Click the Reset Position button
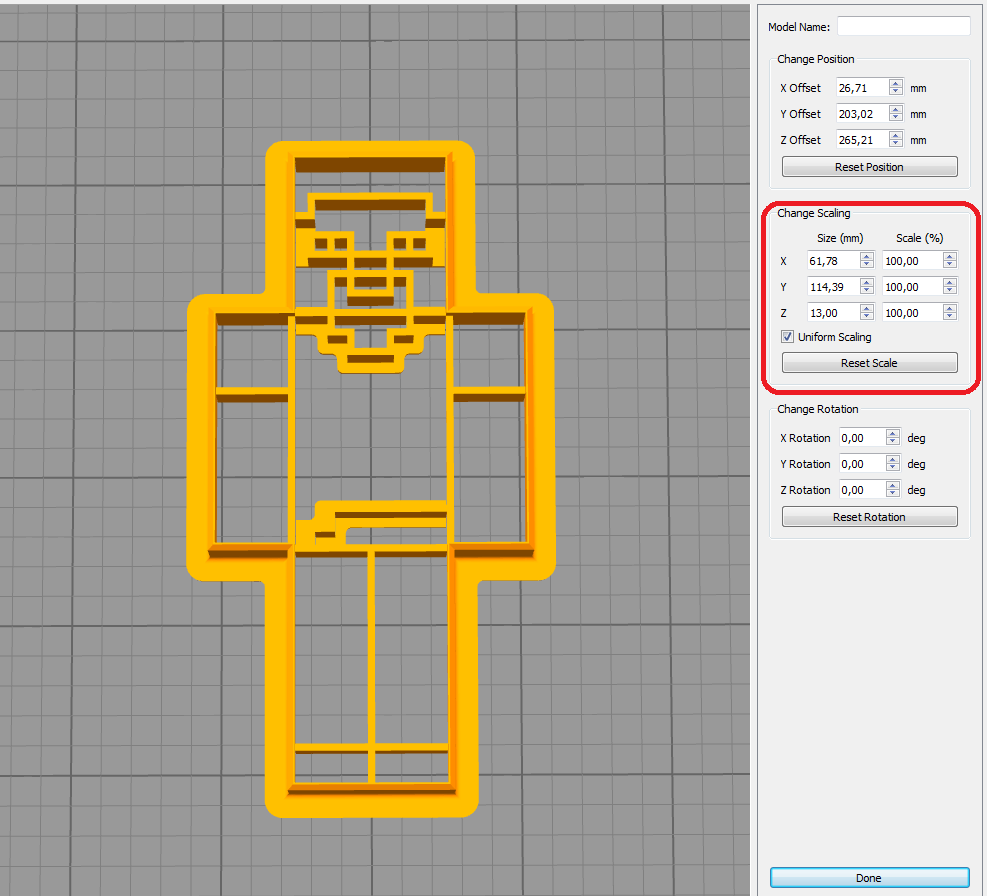This screenshot has width=987, height=896. click(x=869, y=167)
